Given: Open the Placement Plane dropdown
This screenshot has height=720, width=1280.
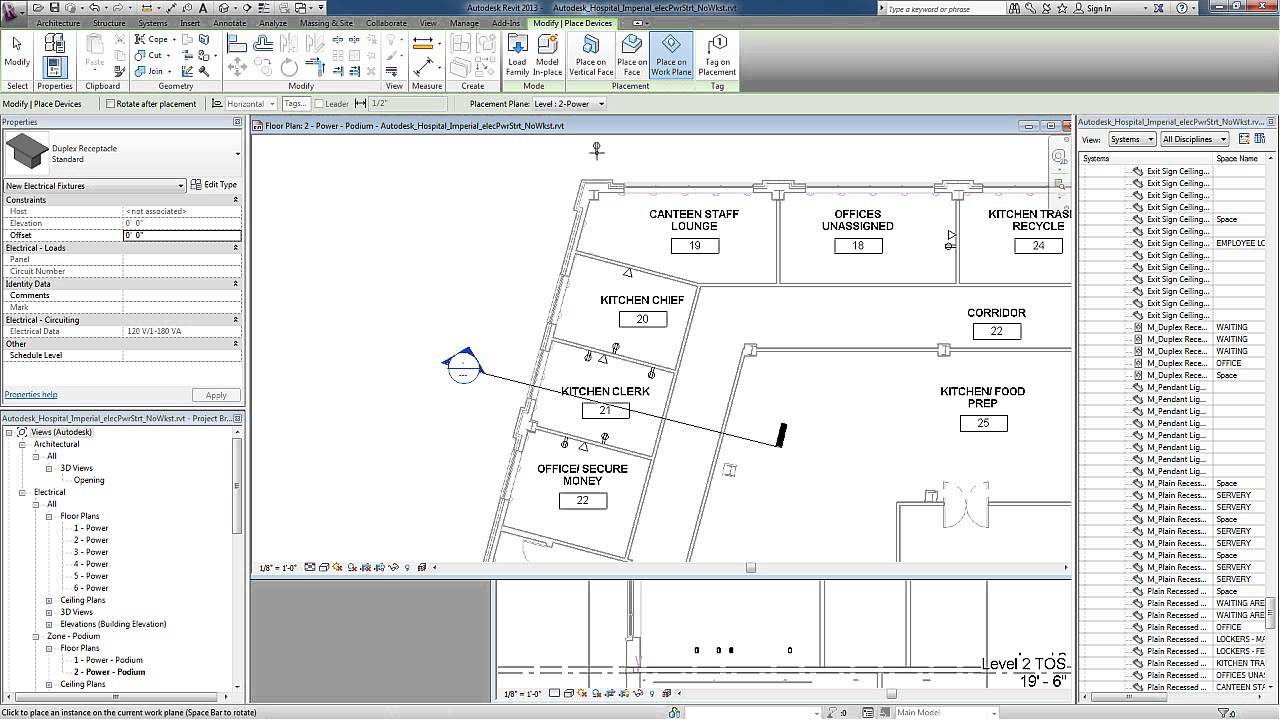Looking at the screenshot, I should [569, 103].
